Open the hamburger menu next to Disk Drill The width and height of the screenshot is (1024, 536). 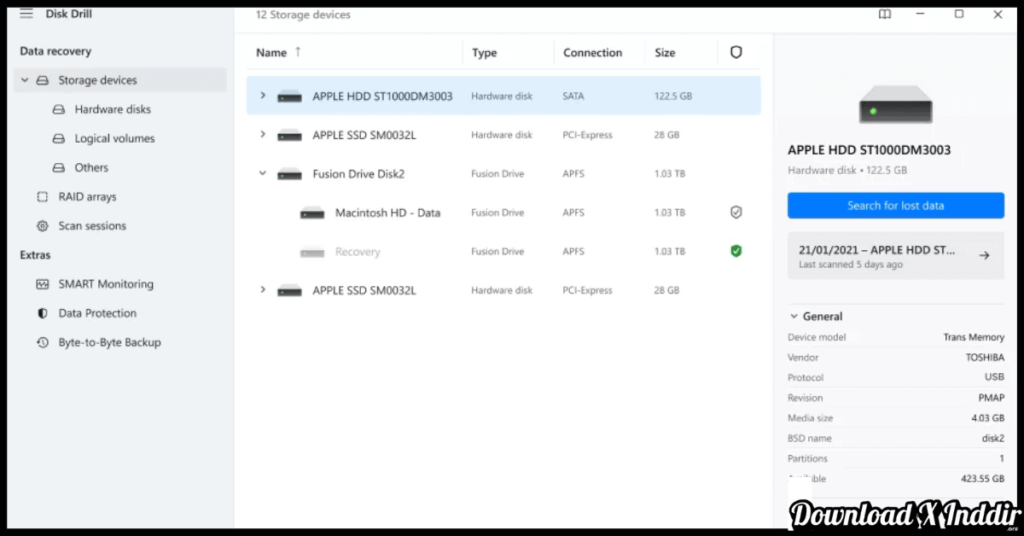[x=26, y=14]
